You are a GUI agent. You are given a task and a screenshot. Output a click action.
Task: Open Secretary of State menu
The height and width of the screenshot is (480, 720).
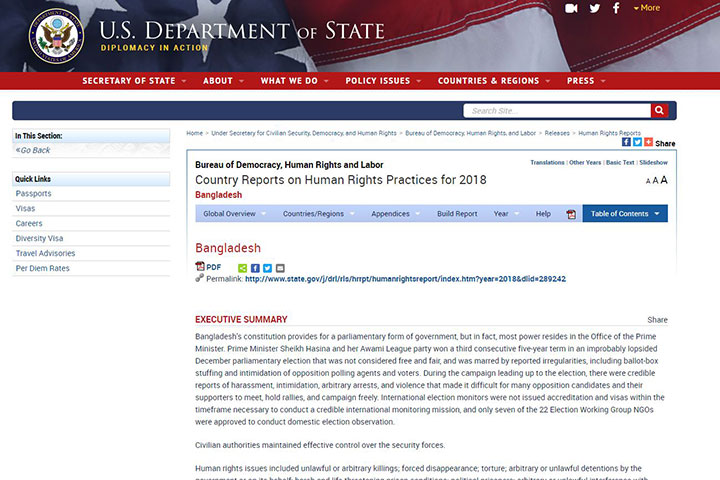[134, 81]
